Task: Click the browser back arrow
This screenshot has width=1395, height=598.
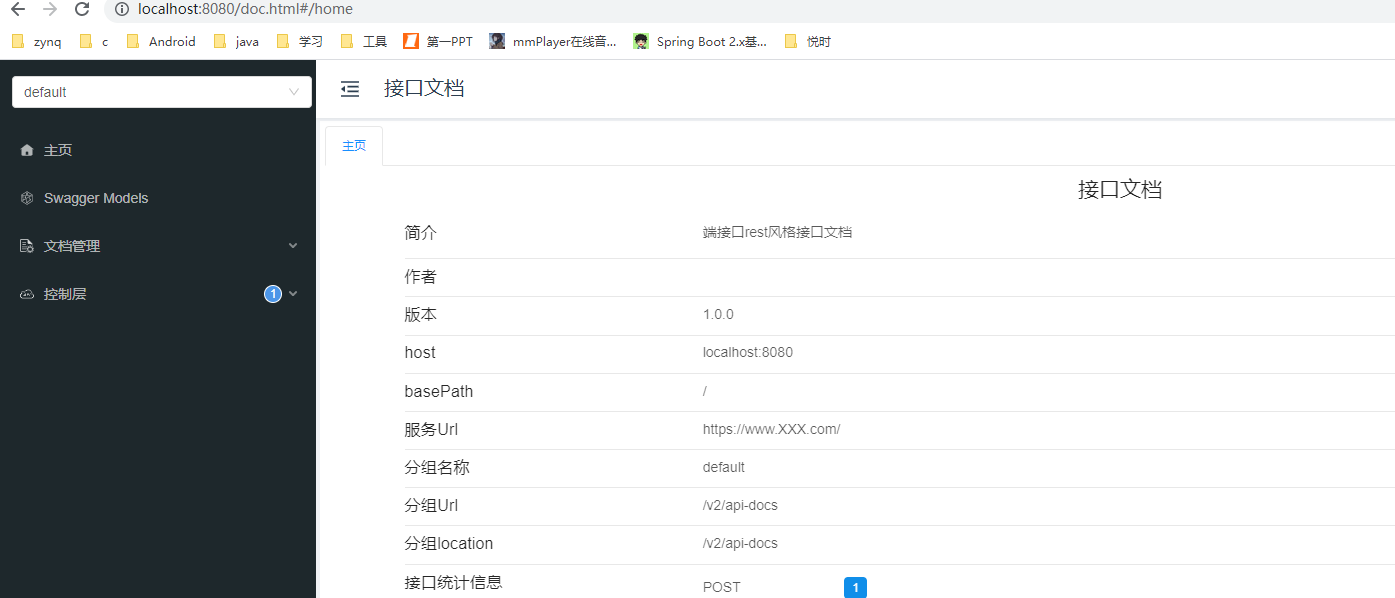Action: click(x=18, y=9)
